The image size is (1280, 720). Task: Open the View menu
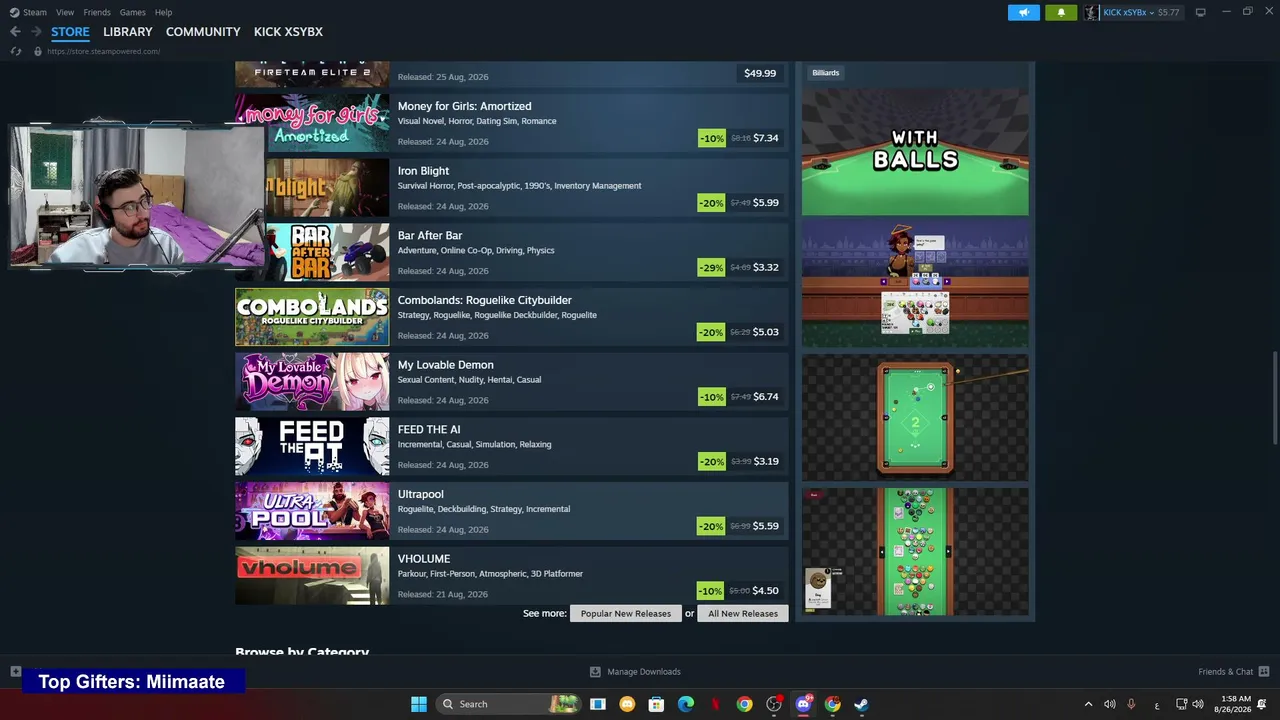(65, 12)
